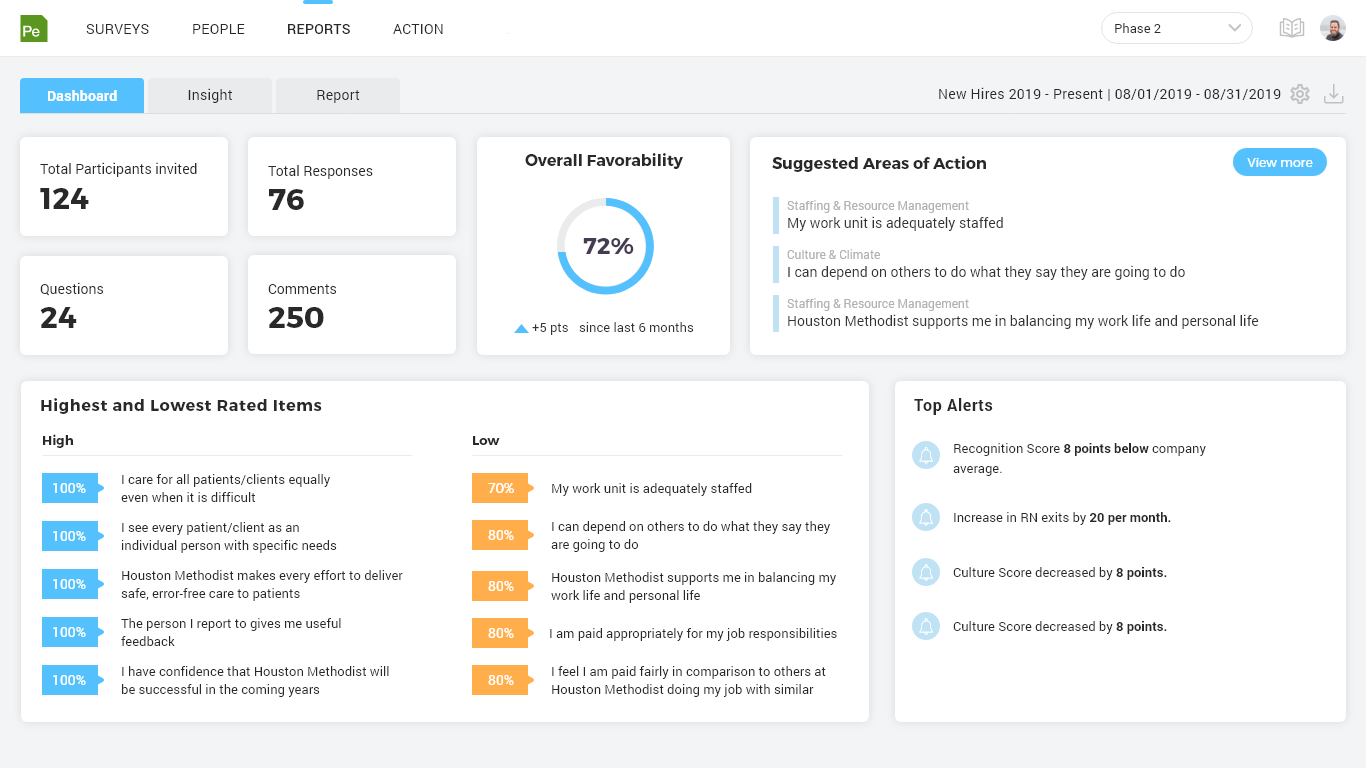The image size is (1366, 768).
Task: Open the book guide icon
Action: click(x=1292, y=28)
